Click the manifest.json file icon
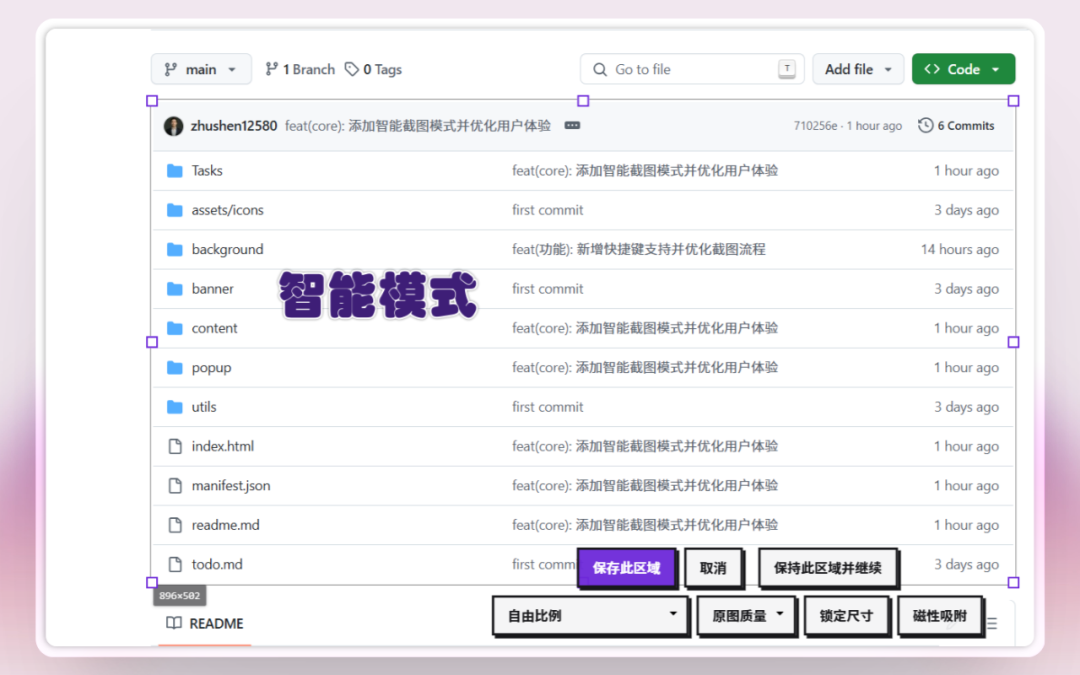The image size is (1080, 675). click(175, 486)
